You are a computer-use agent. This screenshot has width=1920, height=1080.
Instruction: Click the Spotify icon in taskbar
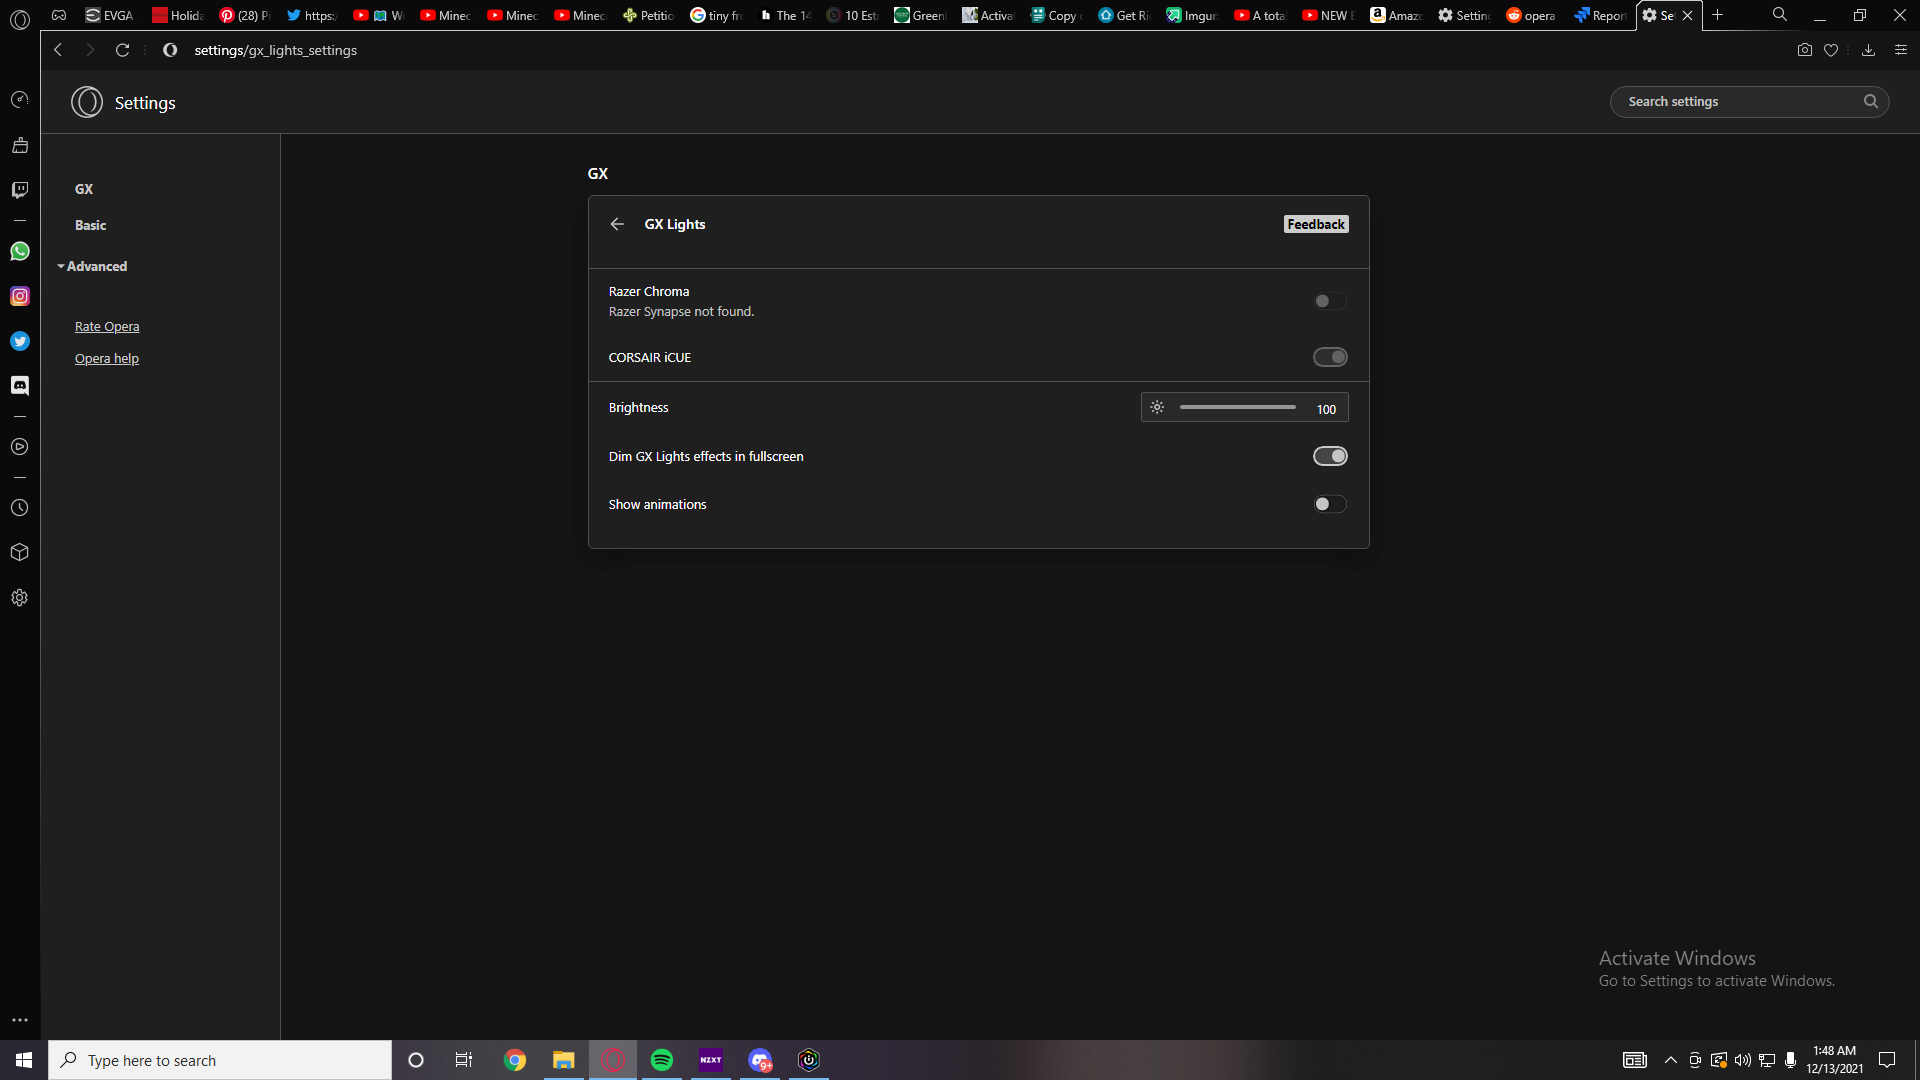point(661,1060)
